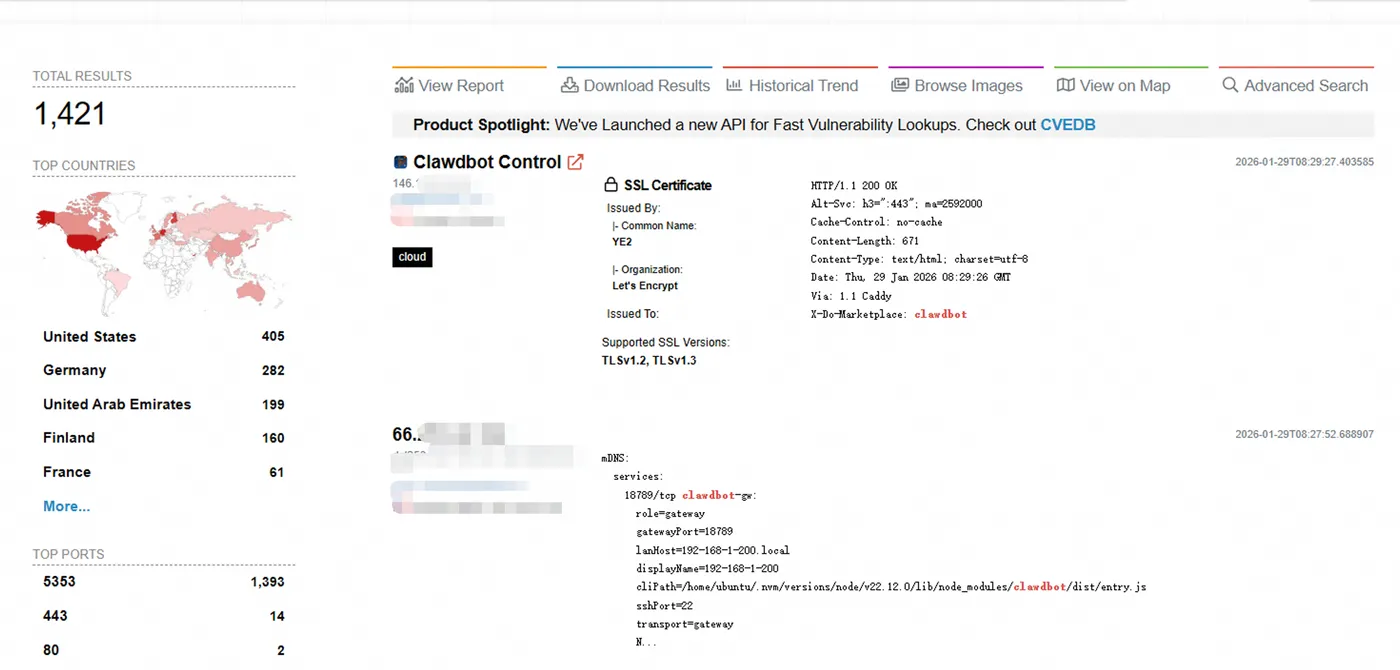This screenshot has height=670, width=1400.
Task: Click the Browse Images picture icon
Action: click(x=900, y=85)
